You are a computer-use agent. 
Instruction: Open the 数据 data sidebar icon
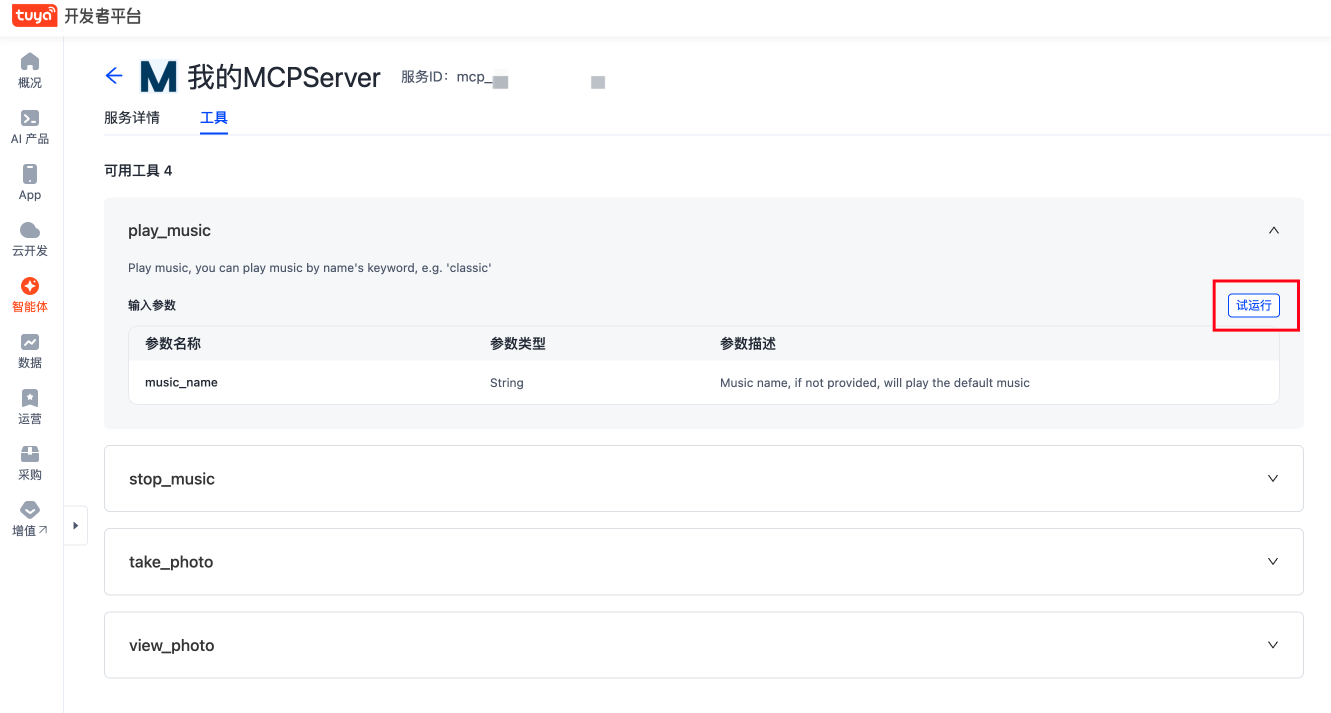pos(30,350)
